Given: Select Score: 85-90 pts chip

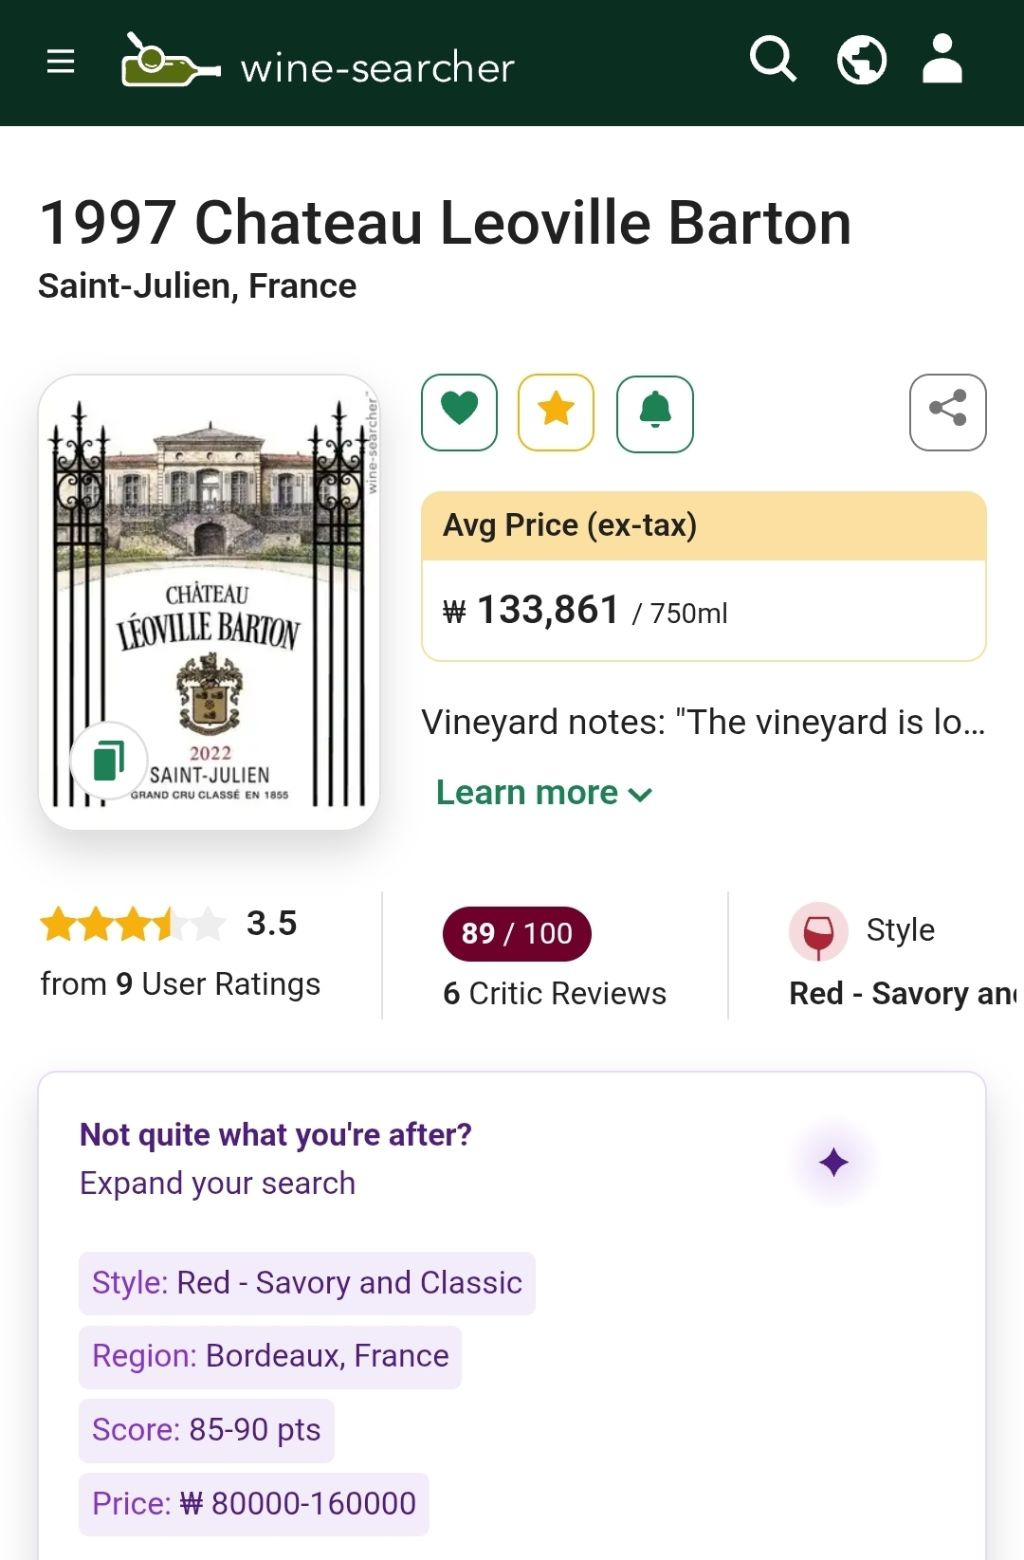Looking at the screenshot, I should [206, 1430].
